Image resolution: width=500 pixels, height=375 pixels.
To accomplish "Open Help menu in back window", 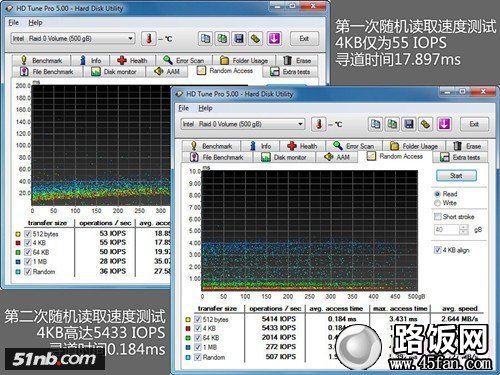I will pyautogui.click(x=35, y=22).
